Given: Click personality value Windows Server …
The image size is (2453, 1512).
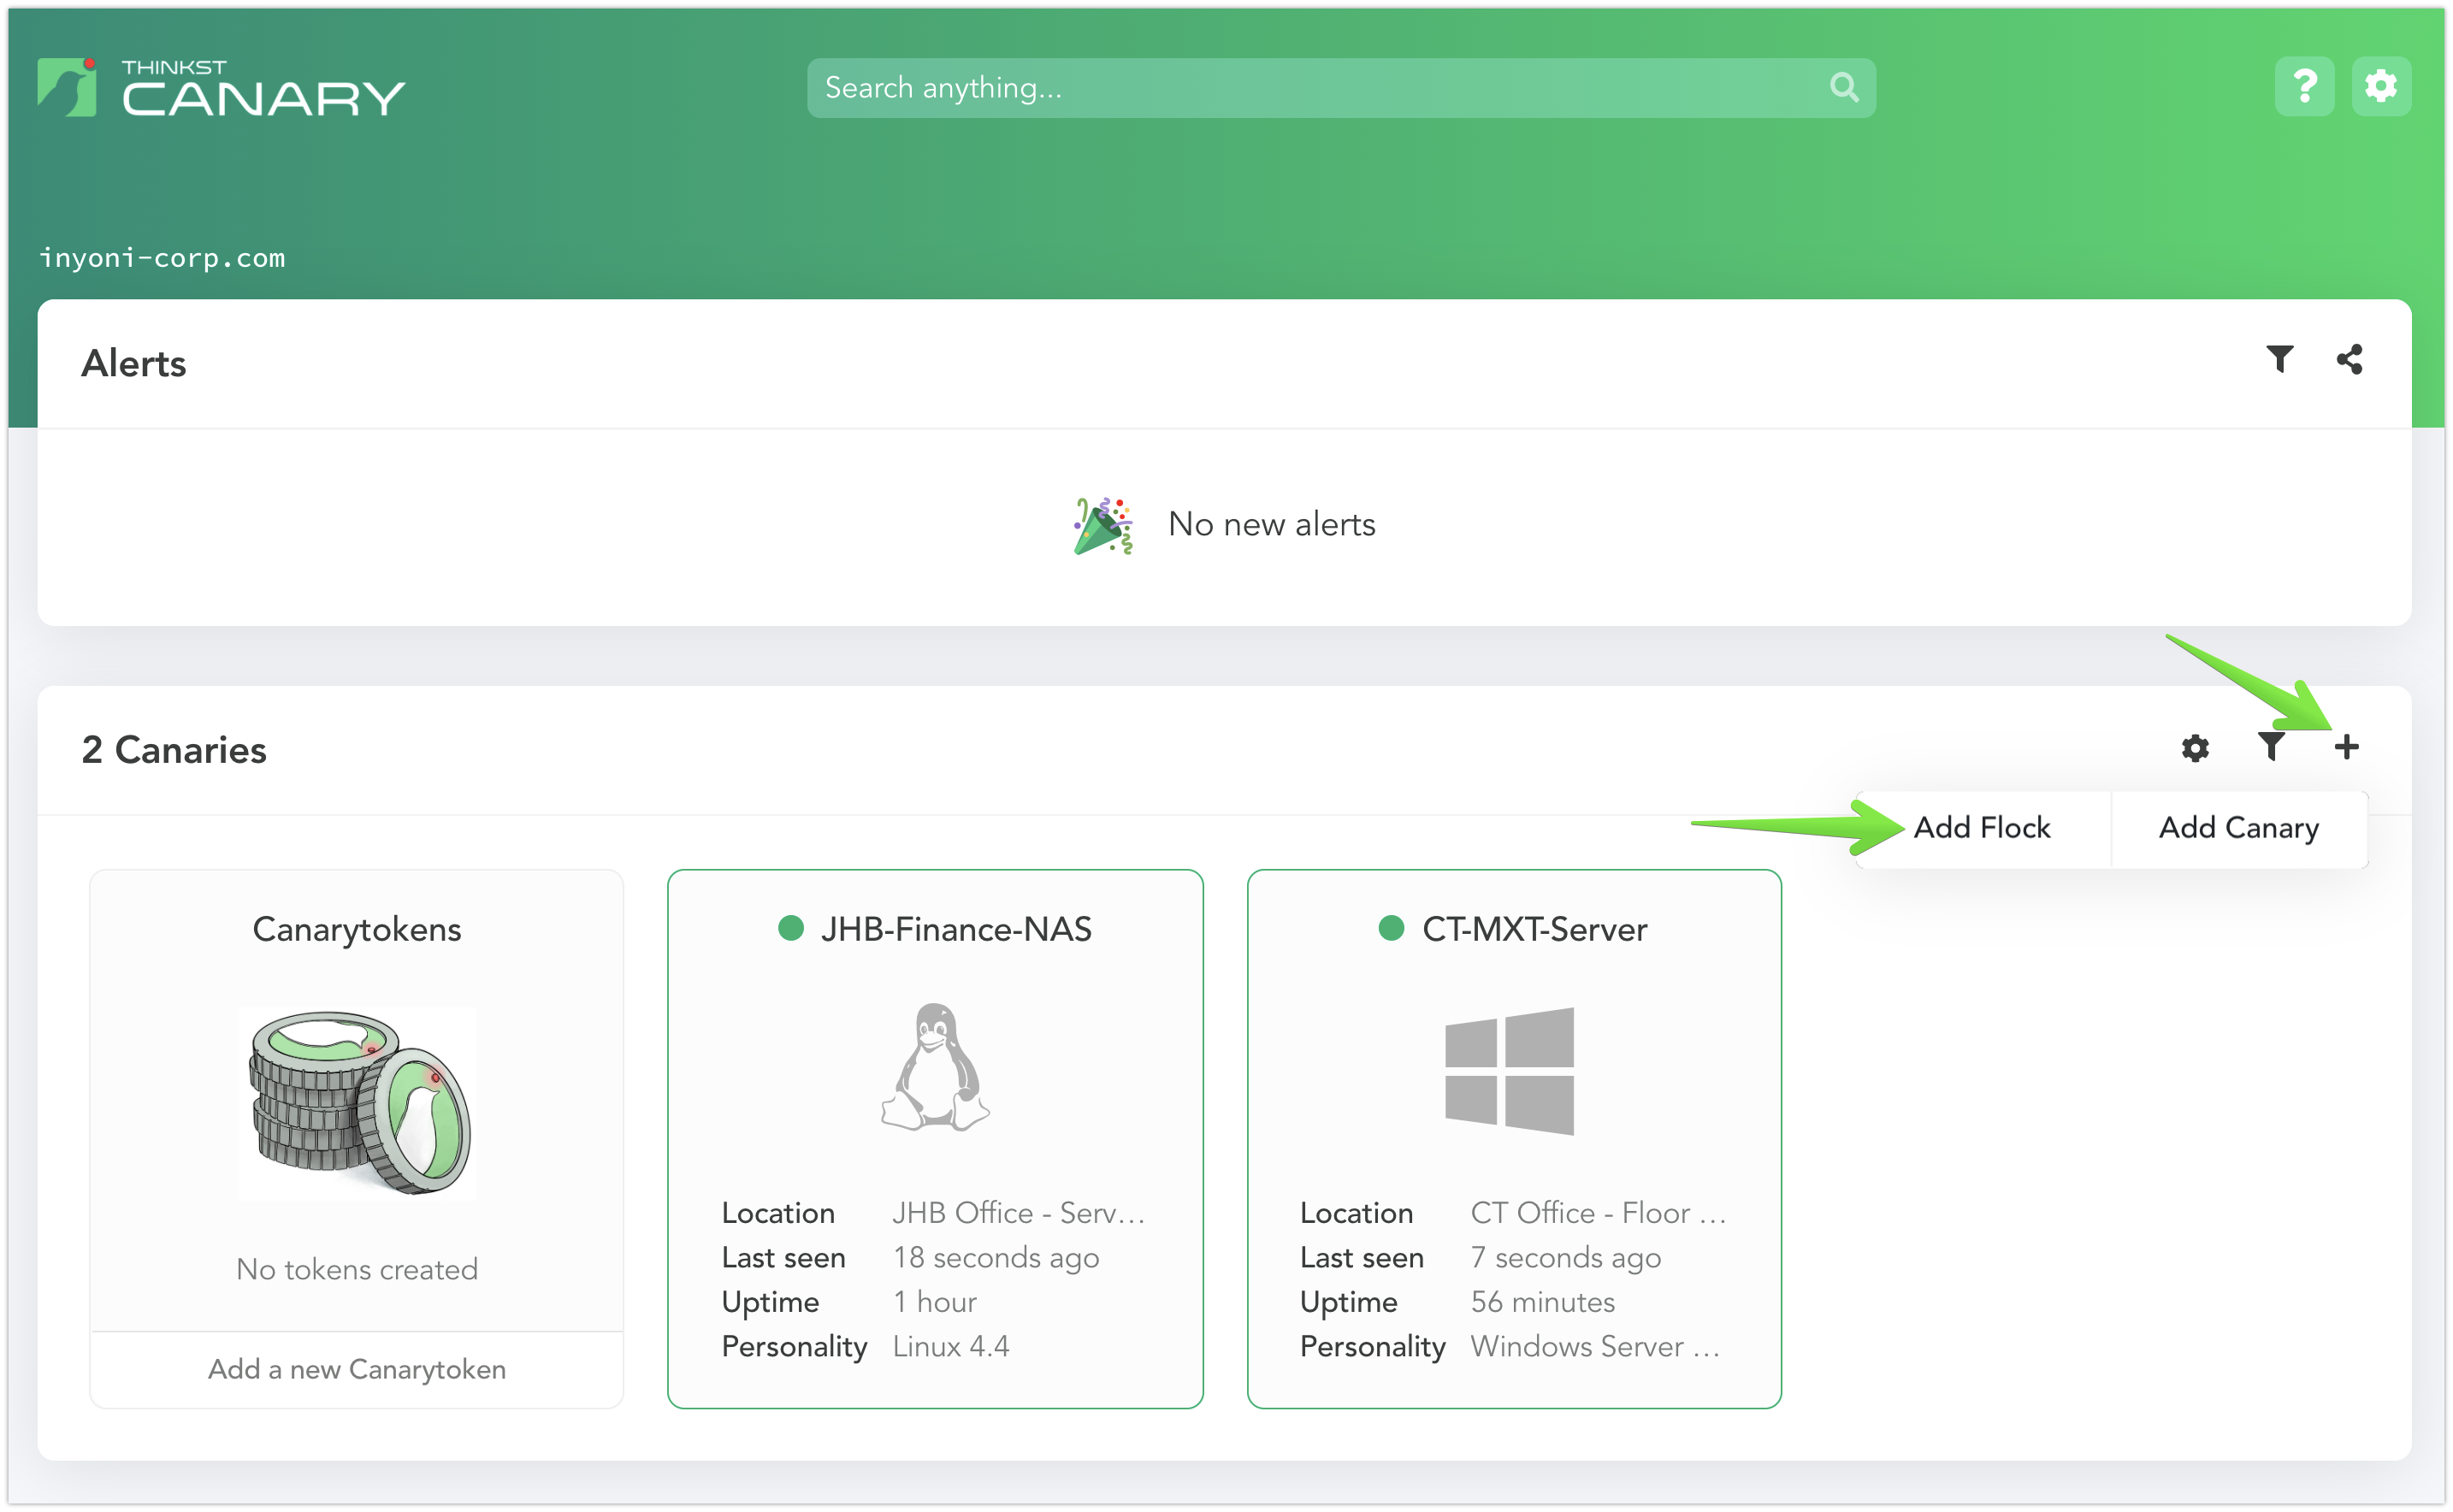Looking at the screenshot, I should (1595, 1347).
